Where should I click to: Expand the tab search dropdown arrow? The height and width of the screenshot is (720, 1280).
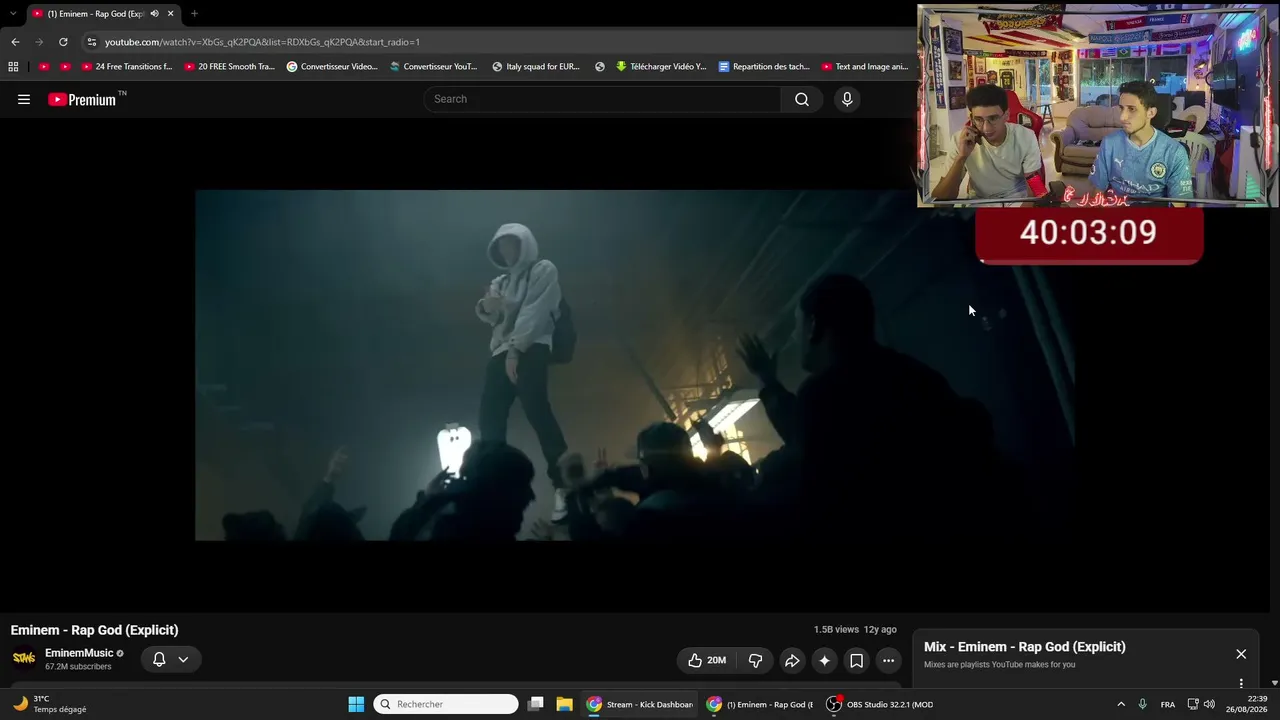12,14
